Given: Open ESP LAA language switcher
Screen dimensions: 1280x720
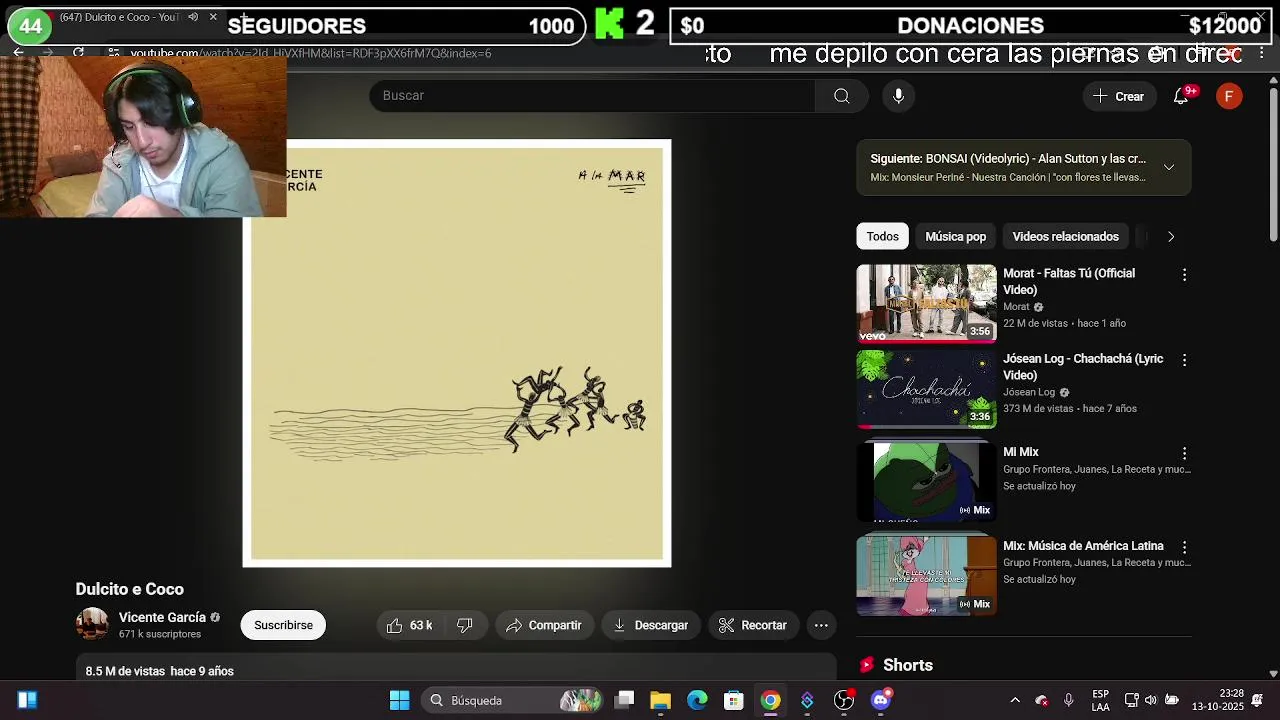Looking at the screenshot, I should point(1100,700).
